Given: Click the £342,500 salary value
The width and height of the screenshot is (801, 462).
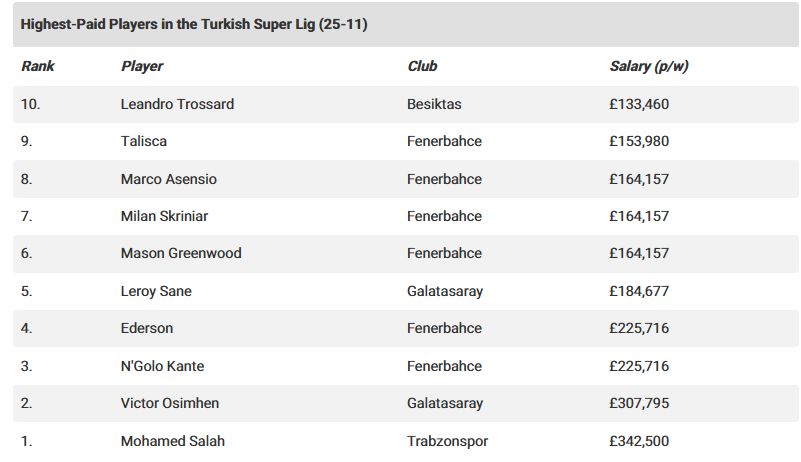Looking at the screenshot, I should click(x=639, y=441).
